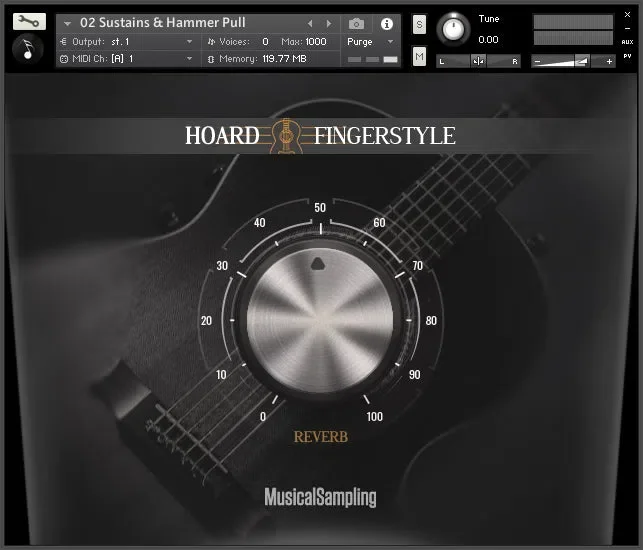
Task: Click the output routing icon
Action: [x=64, y=41]
